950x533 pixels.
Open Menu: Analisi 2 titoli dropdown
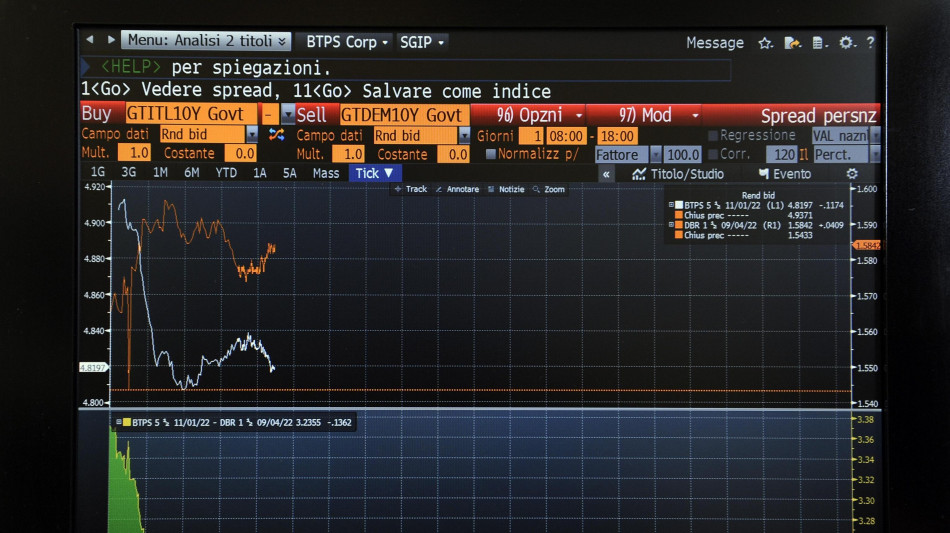(x=206, y=41)
